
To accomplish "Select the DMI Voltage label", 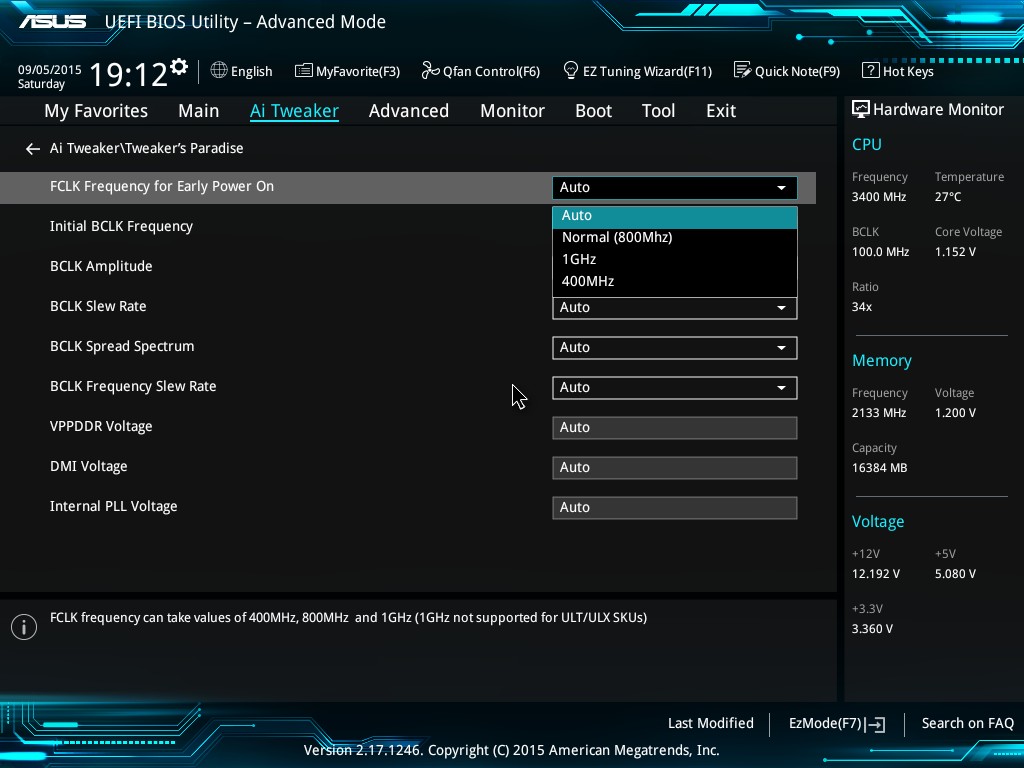I will tap(89, 466).
